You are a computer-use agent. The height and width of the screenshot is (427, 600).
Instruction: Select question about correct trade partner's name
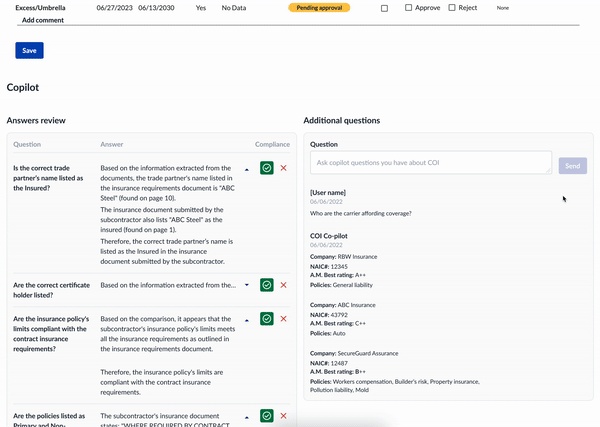point(48,178)
